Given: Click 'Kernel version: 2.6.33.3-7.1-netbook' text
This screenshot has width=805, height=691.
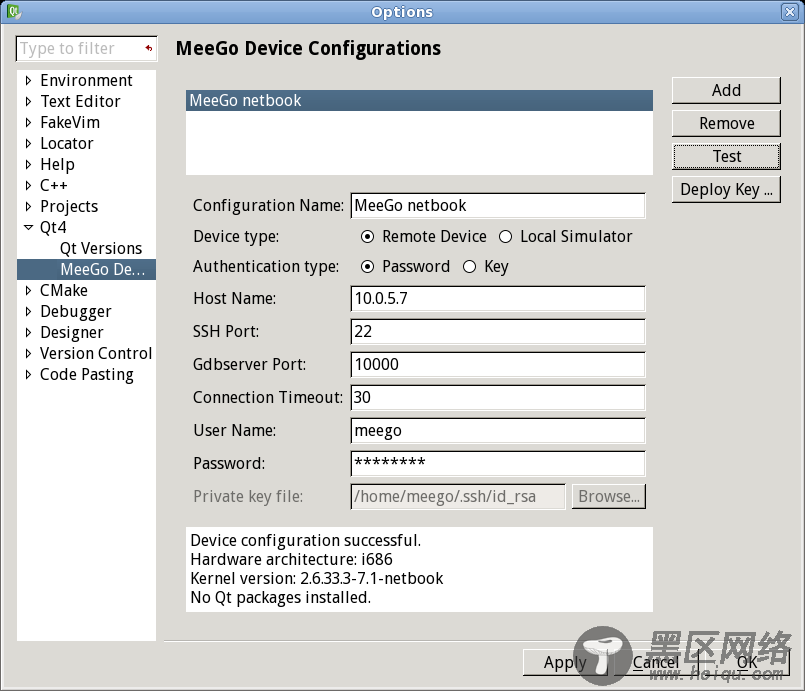Looking at the screenshot, I should [x=316, y=579].
